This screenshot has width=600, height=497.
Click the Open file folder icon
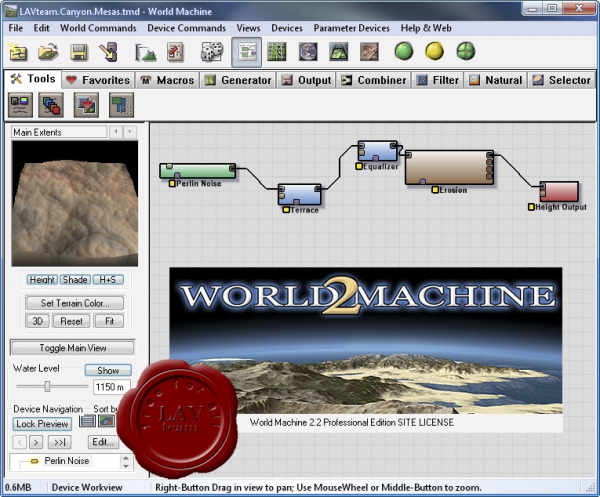(x=48, y=52)
